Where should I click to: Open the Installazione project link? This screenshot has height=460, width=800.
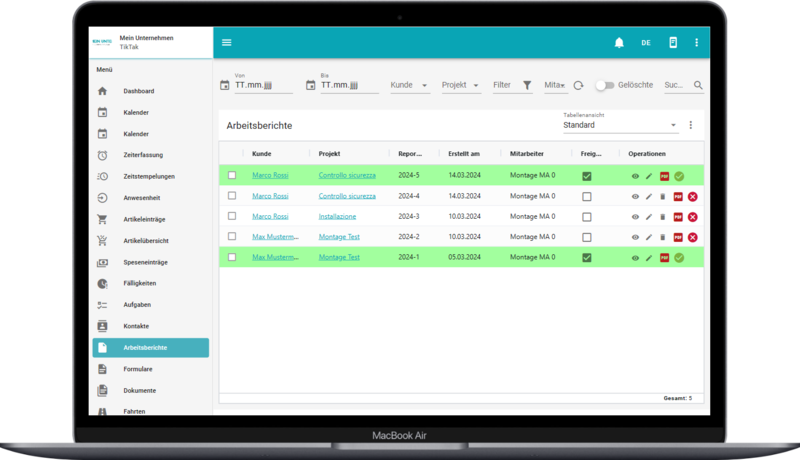pos(337,217)
